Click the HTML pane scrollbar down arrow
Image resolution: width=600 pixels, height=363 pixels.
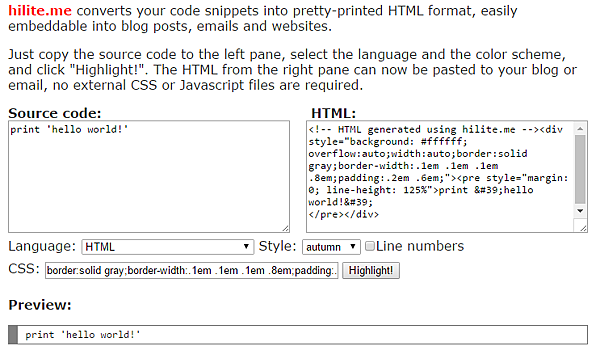[580, 211]
